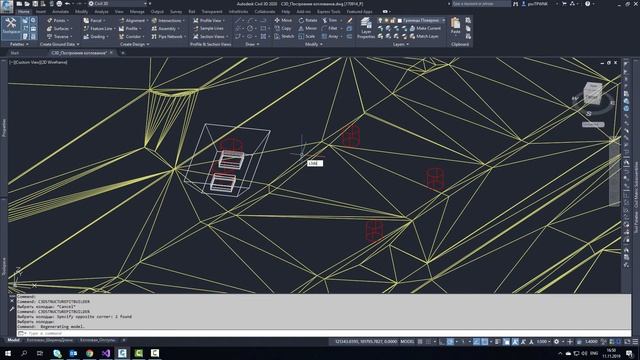Image resolution: width=640 pixels, height=360 pixels.
Task: Click the Feature Line tool icon
Action: tap(86, 29)
